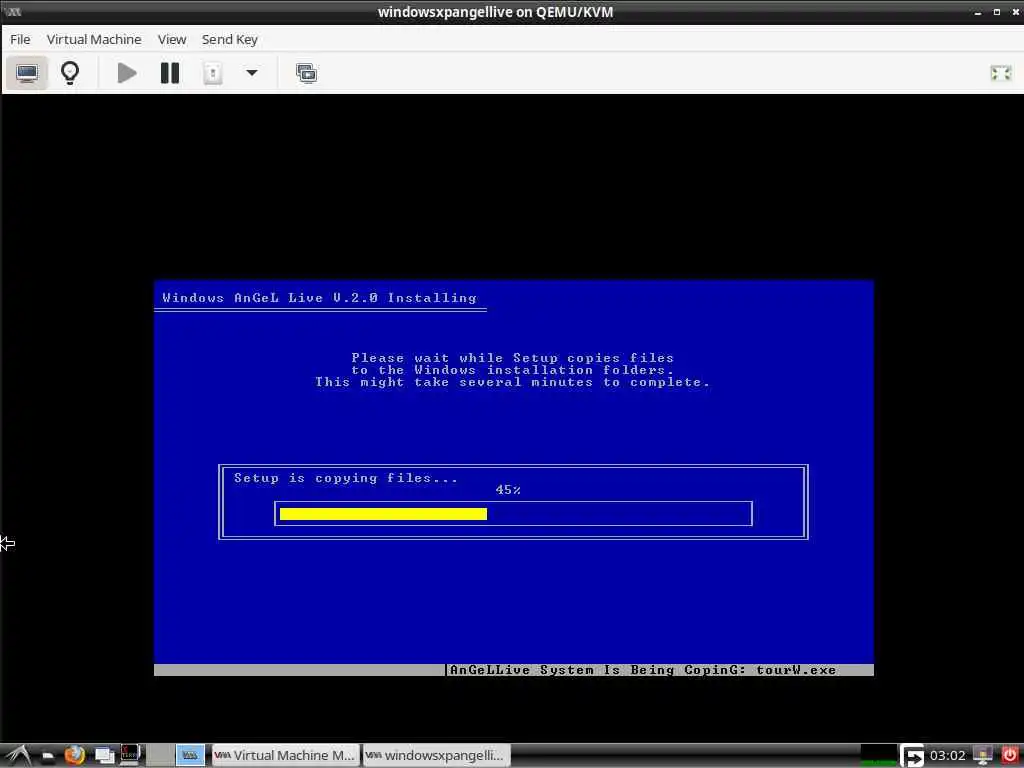Show the graphical console view
Viewport: 1024px width, 768px height.
pos(27,73)
